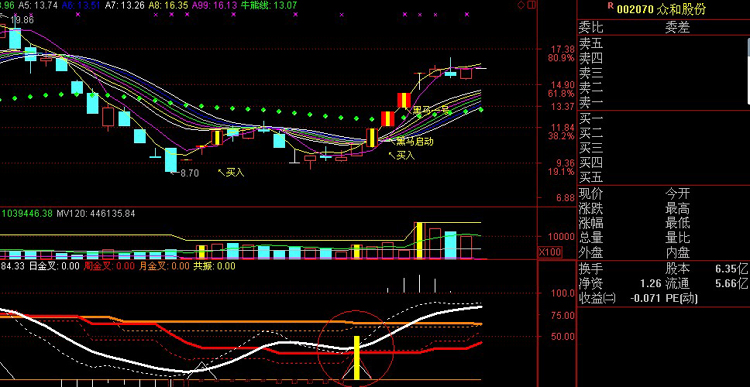Image resolution: width=750 pixels, height=387 pixels.
Task: Select the 买一 order row
Action: [x=663, y=119]
